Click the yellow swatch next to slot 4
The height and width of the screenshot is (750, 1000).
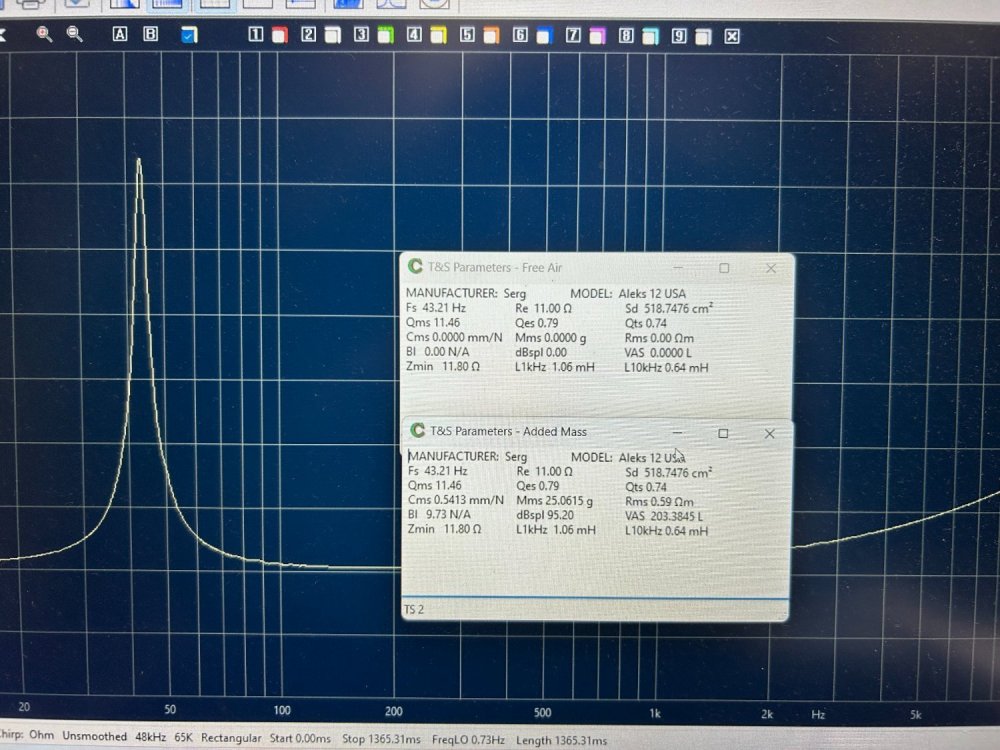pos(438,36)
